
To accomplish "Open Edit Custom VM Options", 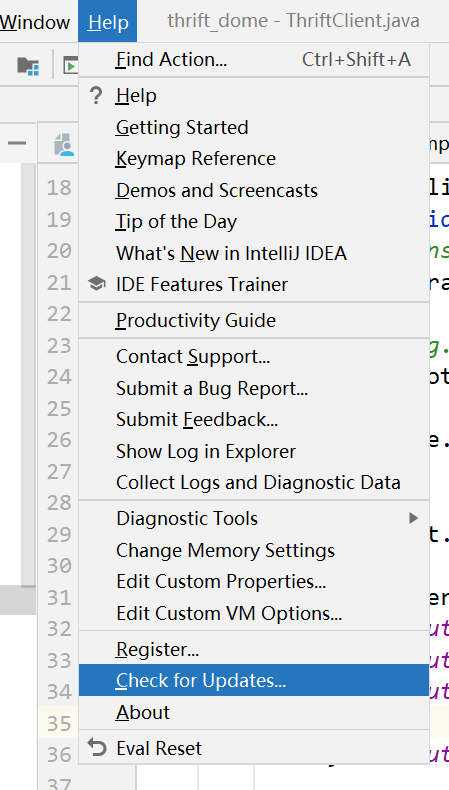I will 254,613.
